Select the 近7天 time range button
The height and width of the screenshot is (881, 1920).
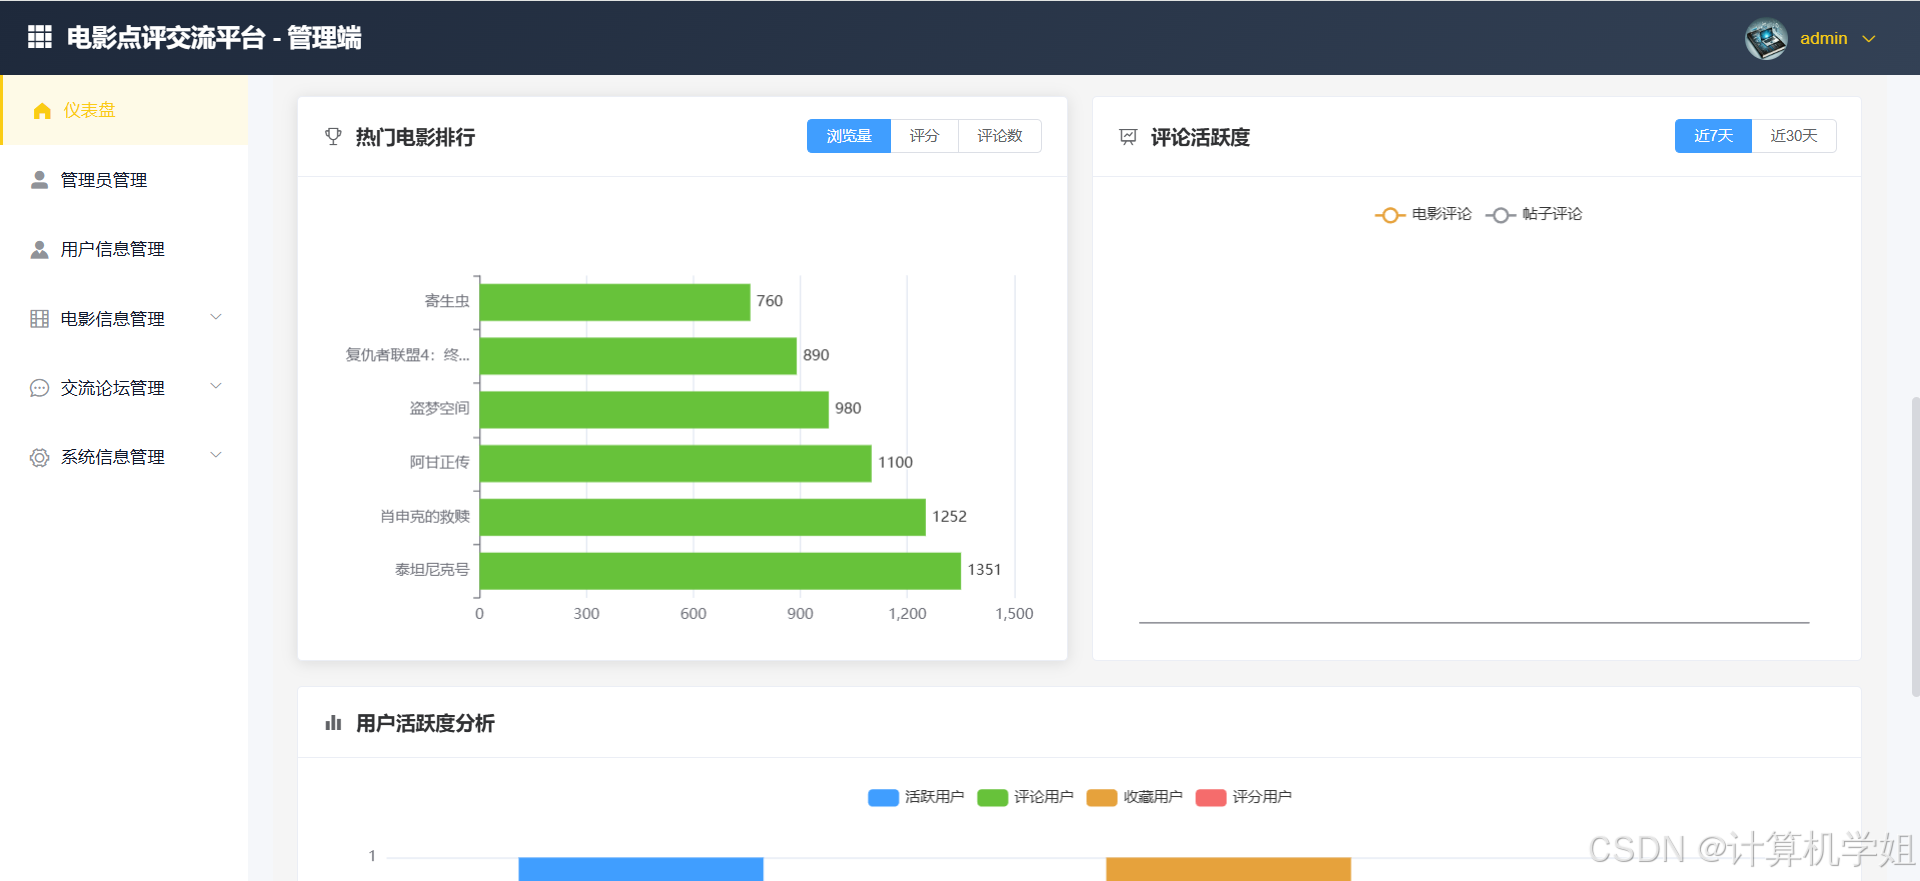[x=1713, y=136]
